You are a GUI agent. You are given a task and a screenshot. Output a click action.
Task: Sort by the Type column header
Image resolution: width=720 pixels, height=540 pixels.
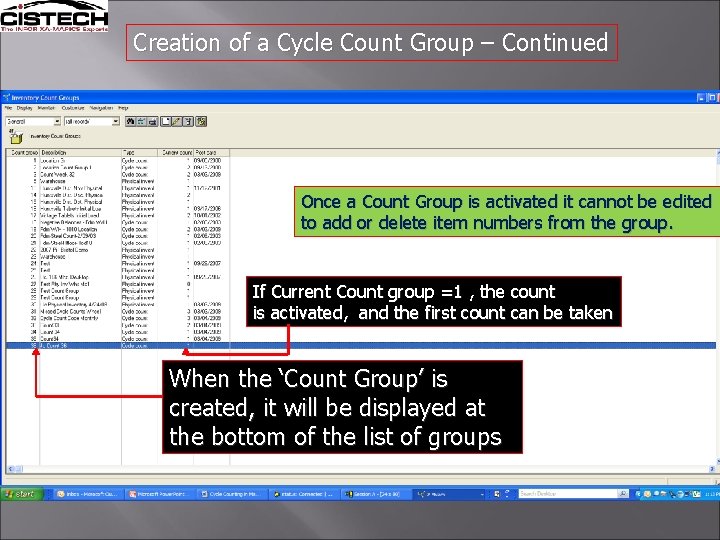pos(140,152)
